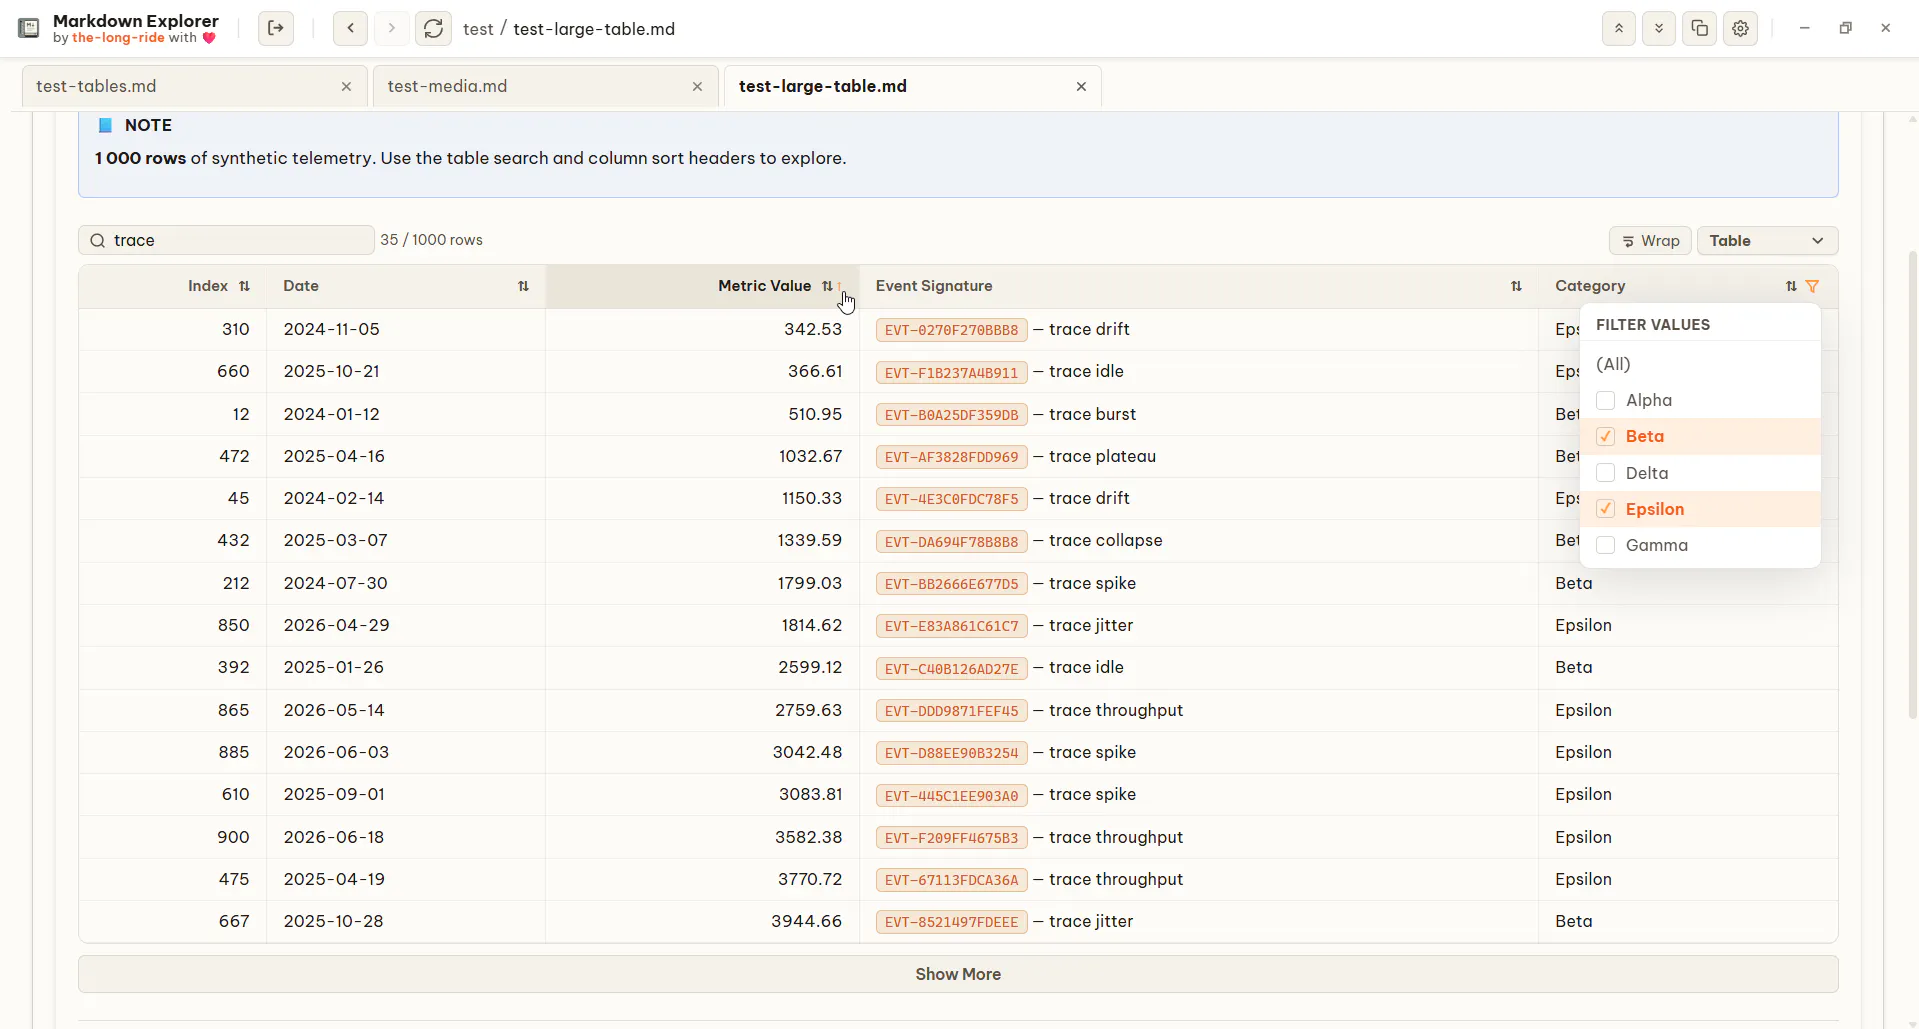Click the test breadcrumb folder
Image resolution: width=1919 pixels, height=1029 pixels.
pos(478,29)
